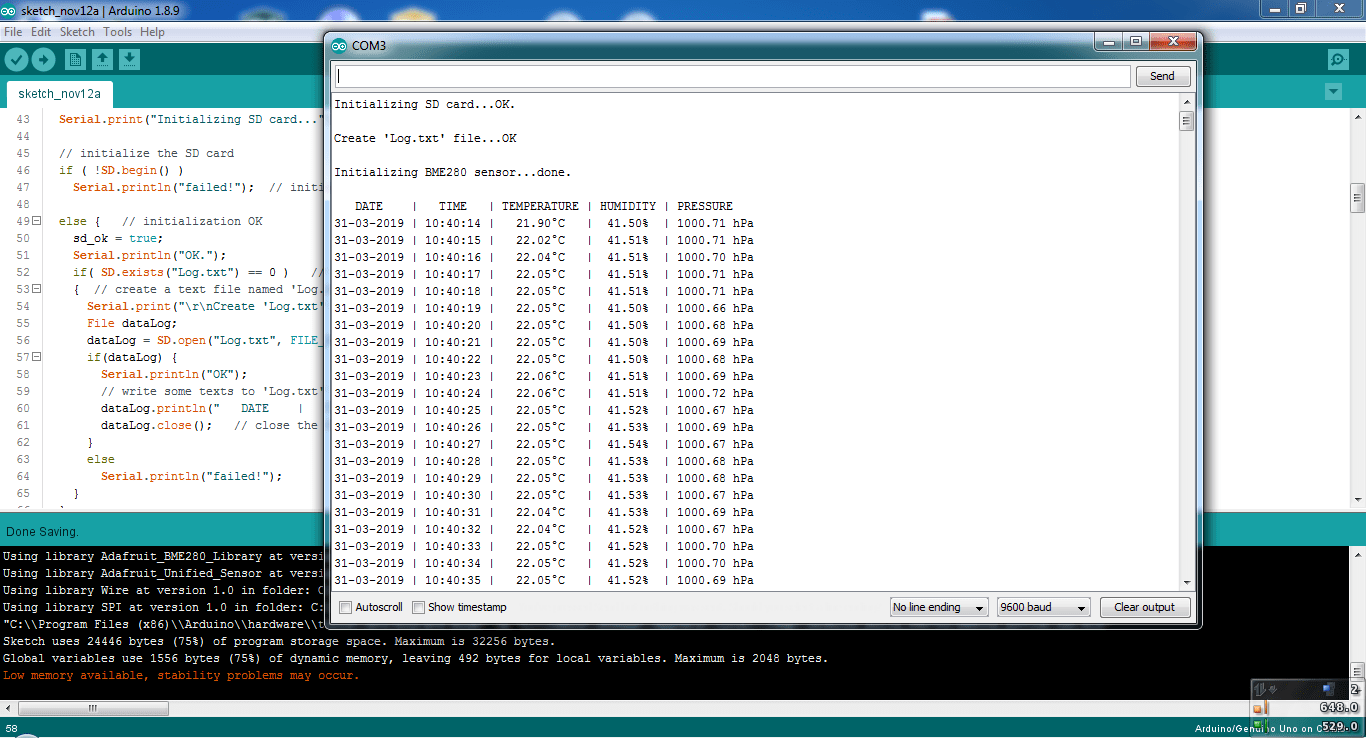
Task: Open the line ending dropdown
Action: click(938, 607)
